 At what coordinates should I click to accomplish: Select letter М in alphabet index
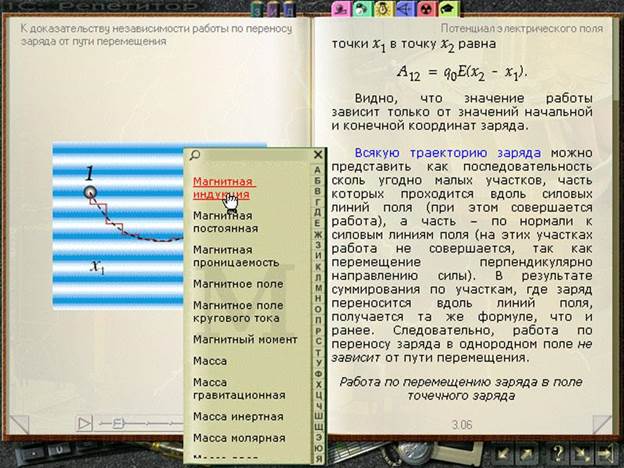318,288
